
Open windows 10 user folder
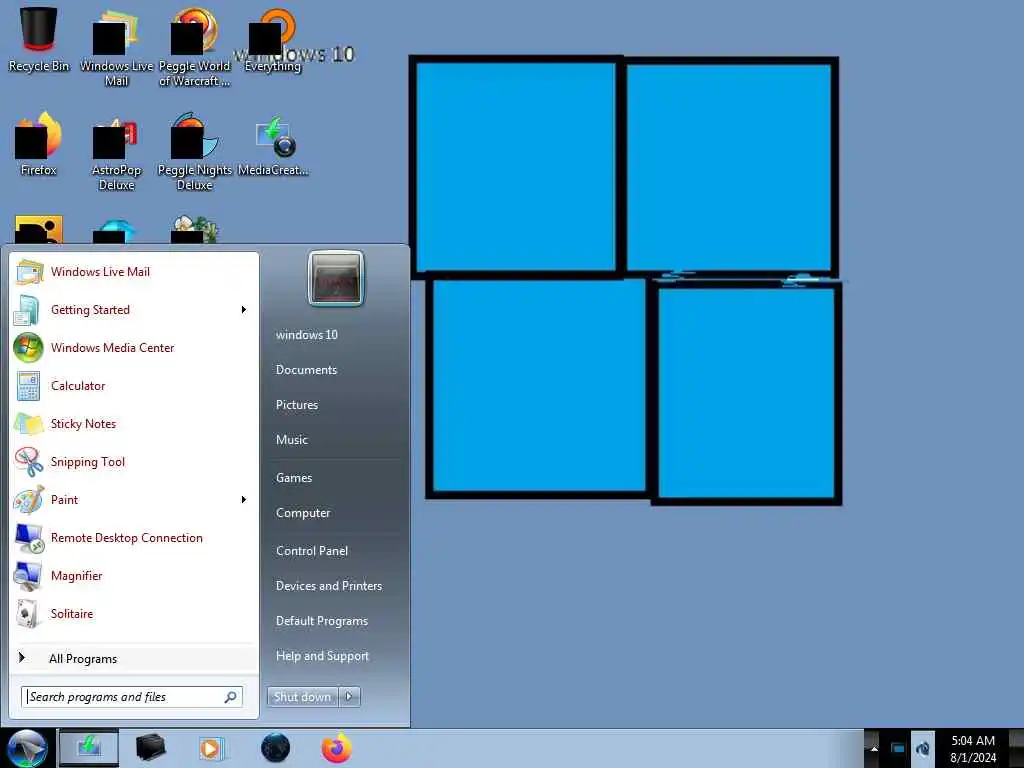(306, 334)
